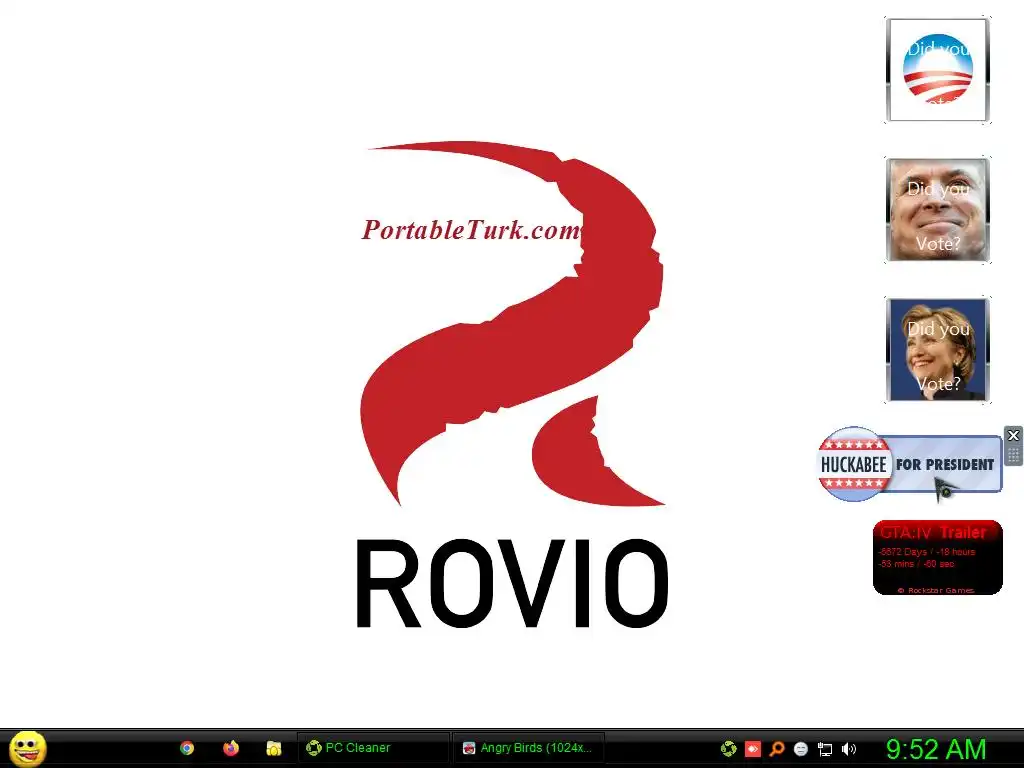
Task: Click the red AnyDesk tray icon
Action: coord(752,749)
